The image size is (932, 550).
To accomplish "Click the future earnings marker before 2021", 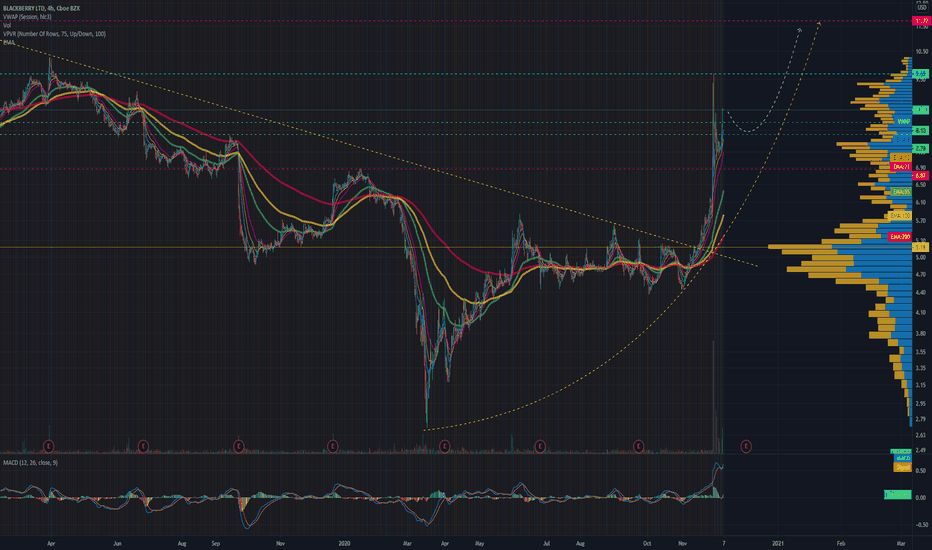I will [745, 446].
